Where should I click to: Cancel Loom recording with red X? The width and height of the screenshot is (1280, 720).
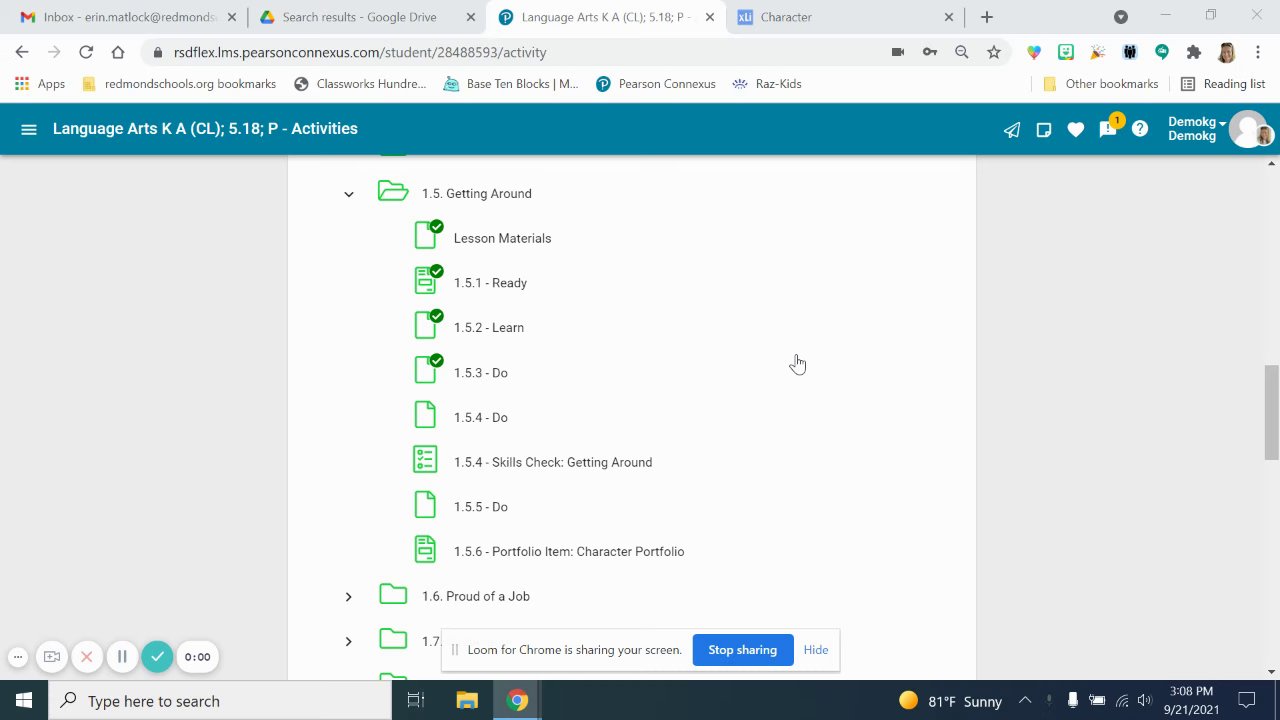[x=87, y=657]
